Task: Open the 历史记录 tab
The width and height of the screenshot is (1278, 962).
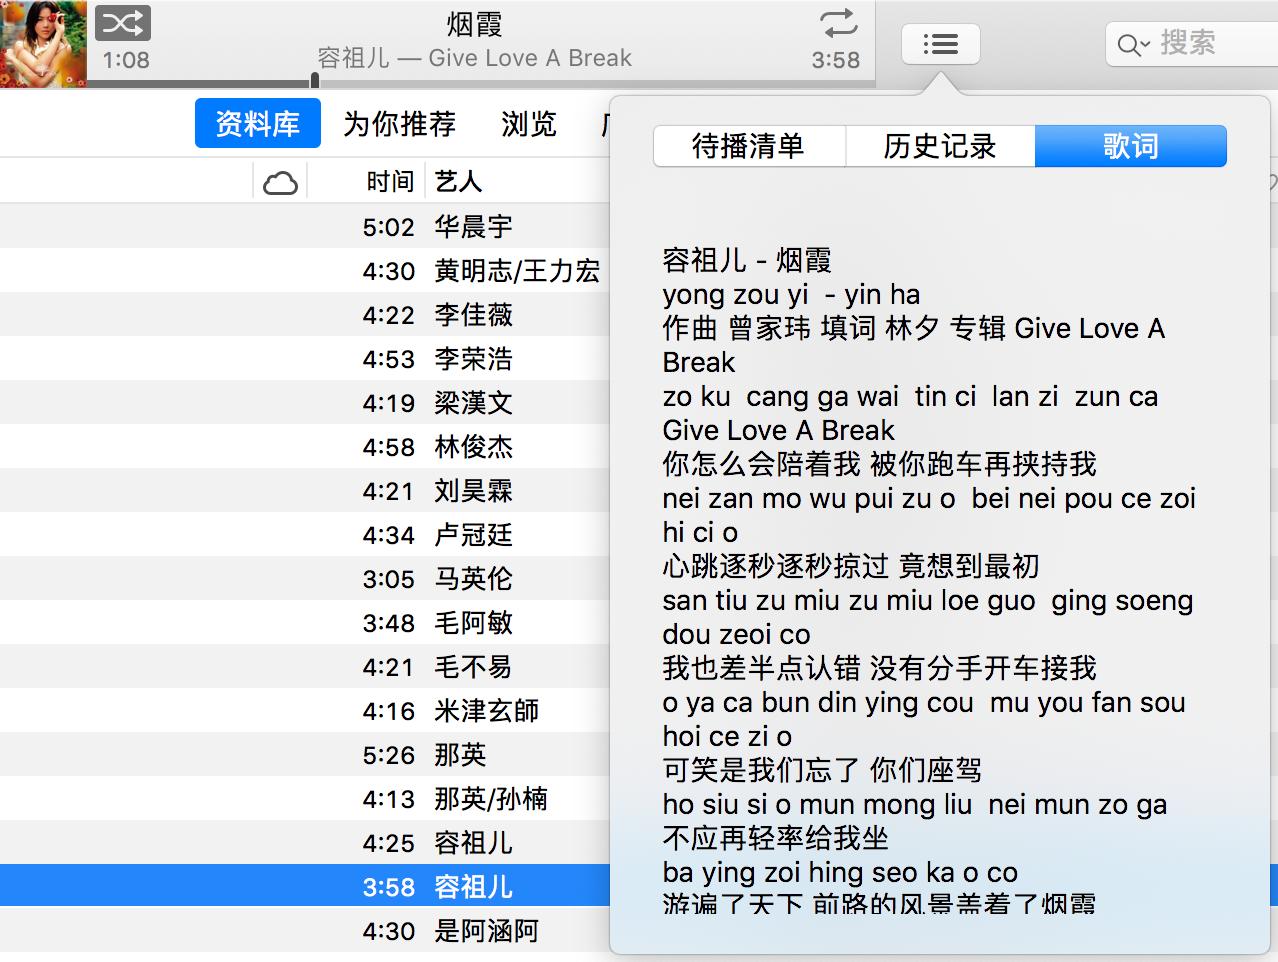Action: (939, 146)
